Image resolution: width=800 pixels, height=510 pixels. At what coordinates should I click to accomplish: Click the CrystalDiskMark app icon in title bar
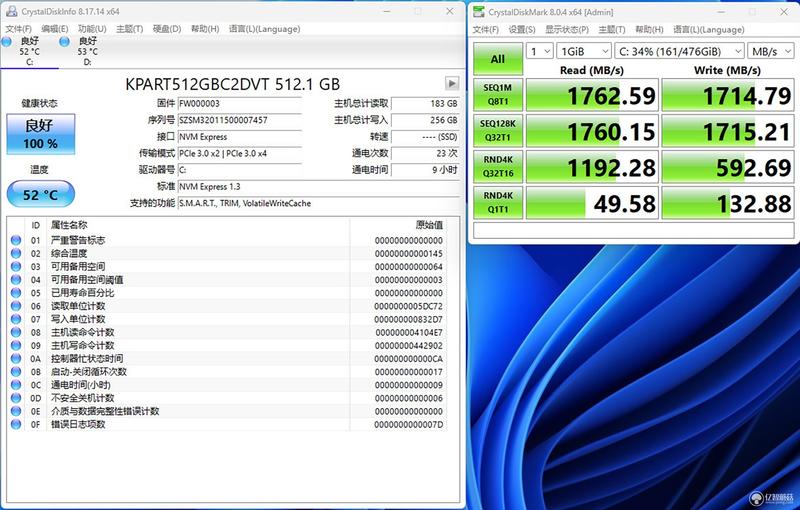(x=479, y=12)
